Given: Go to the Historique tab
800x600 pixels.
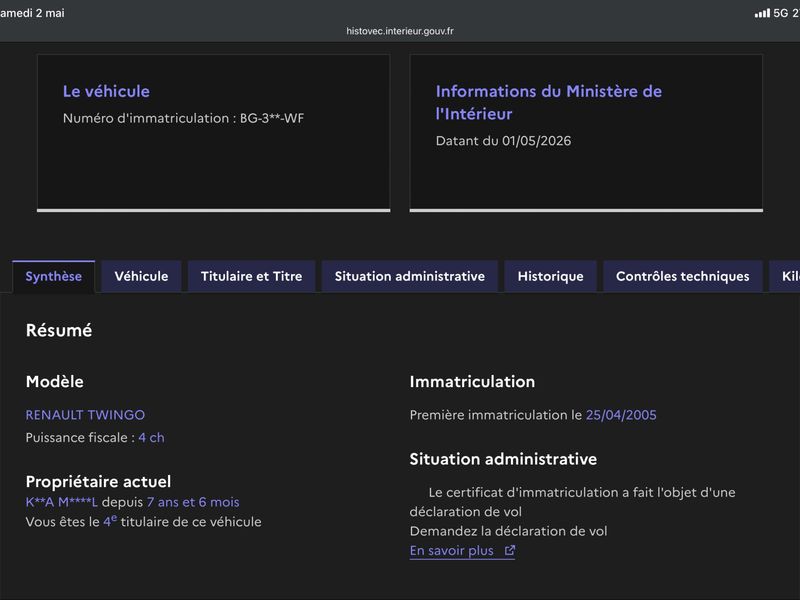Looking at the screenshot, I should click(551, 276).
